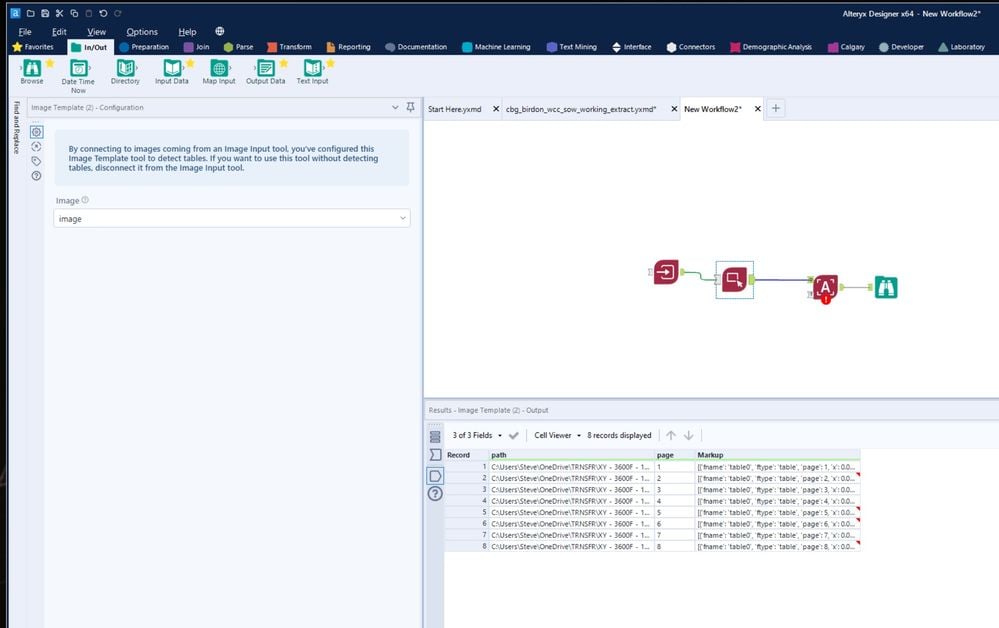Screen dimensions: 999x628
Task: Switch to the Developer tool palette
Action: click(901, 46)
